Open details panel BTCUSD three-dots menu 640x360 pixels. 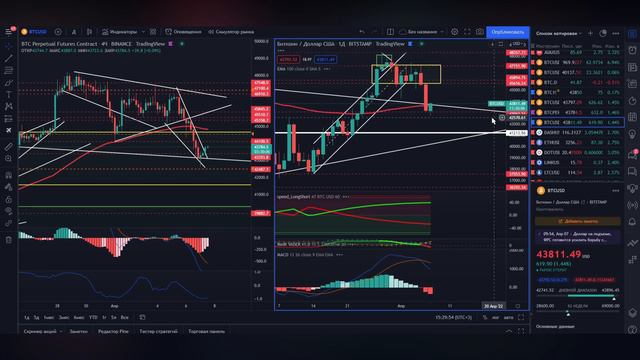tap(616, 191)
